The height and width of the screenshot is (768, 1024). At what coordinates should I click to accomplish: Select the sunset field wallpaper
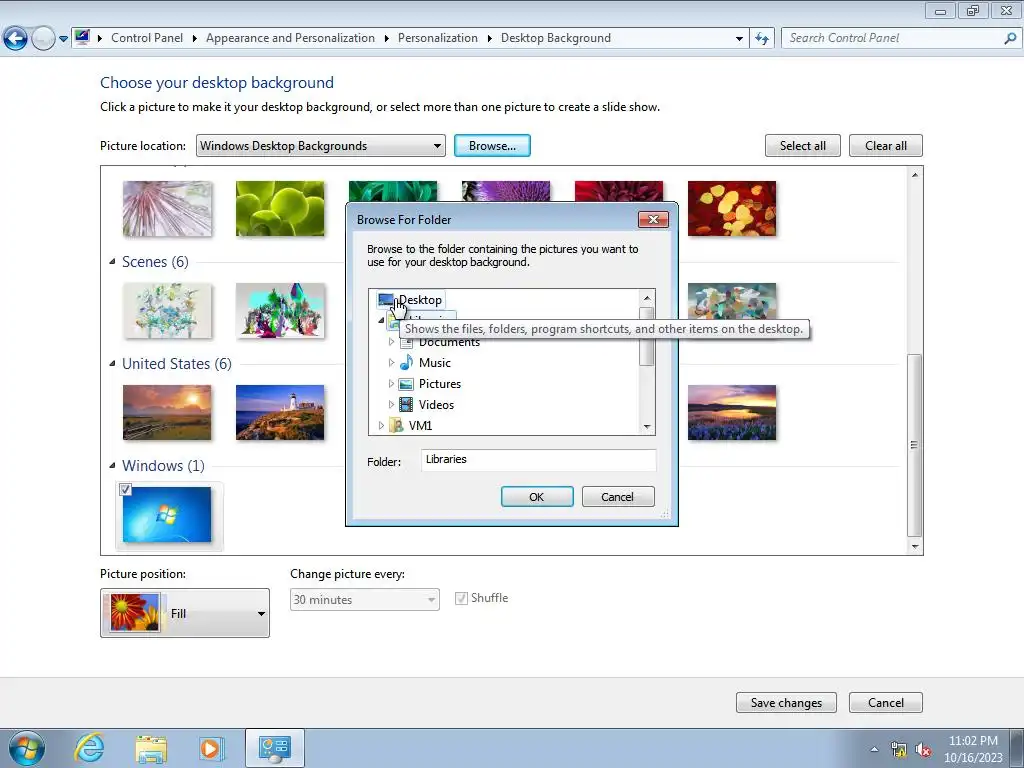(x=167, y=412)
